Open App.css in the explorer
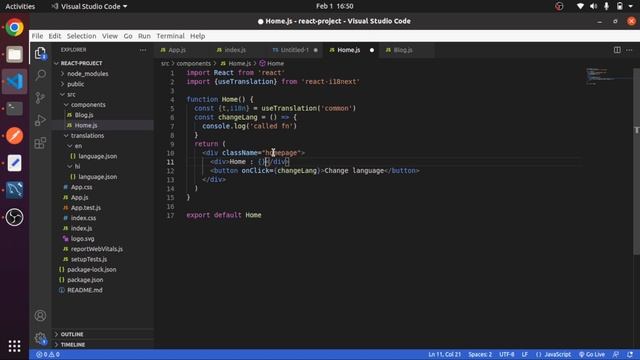This screenshot has height=360, width=640. coord(81,187)
